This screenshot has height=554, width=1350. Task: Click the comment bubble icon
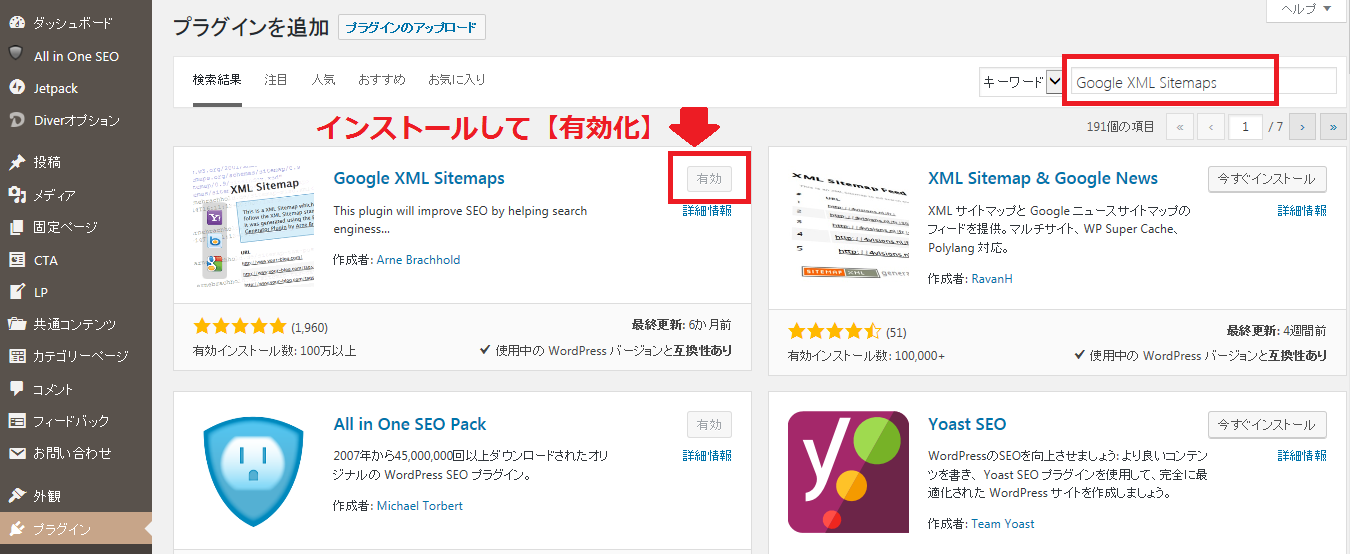tap(16, 388)
